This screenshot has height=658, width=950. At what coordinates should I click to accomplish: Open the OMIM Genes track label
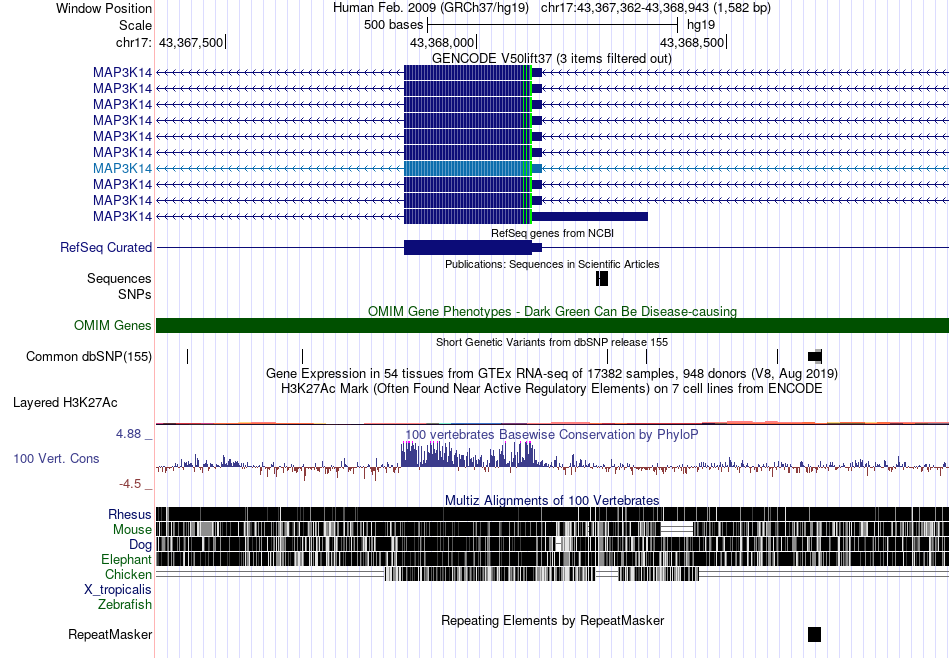tap(113, 325)
